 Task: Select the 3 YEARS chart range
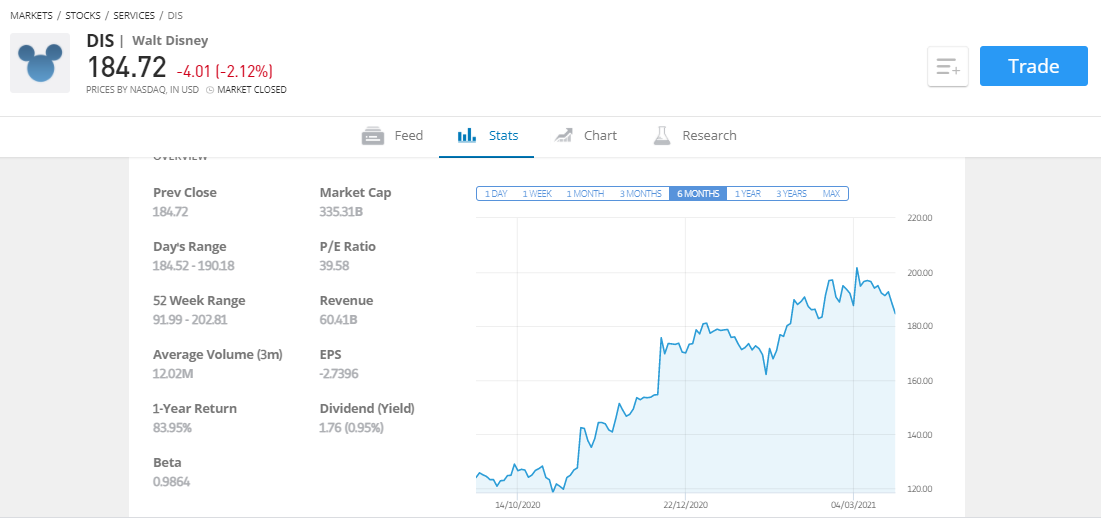pyautogui.click(x=791, y=194)
